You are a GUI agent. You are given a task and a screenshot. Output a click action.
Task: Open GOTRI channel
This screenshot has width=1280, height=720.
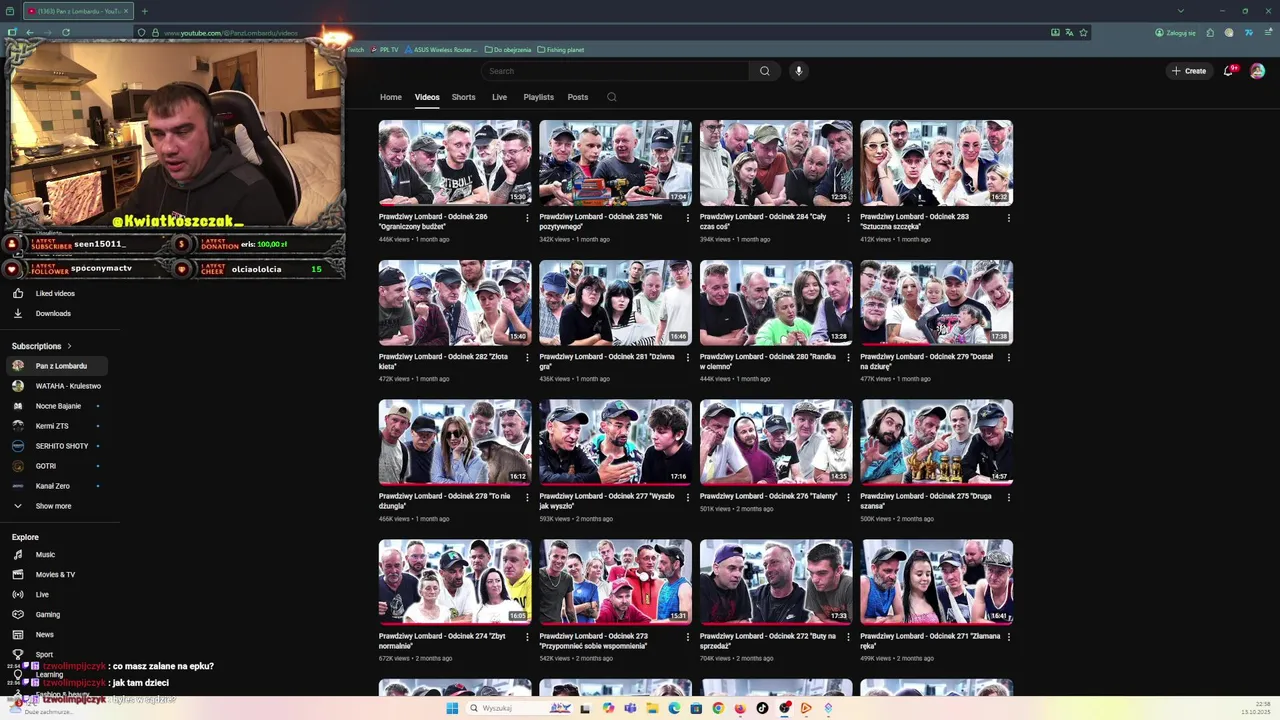pos(56,466)
